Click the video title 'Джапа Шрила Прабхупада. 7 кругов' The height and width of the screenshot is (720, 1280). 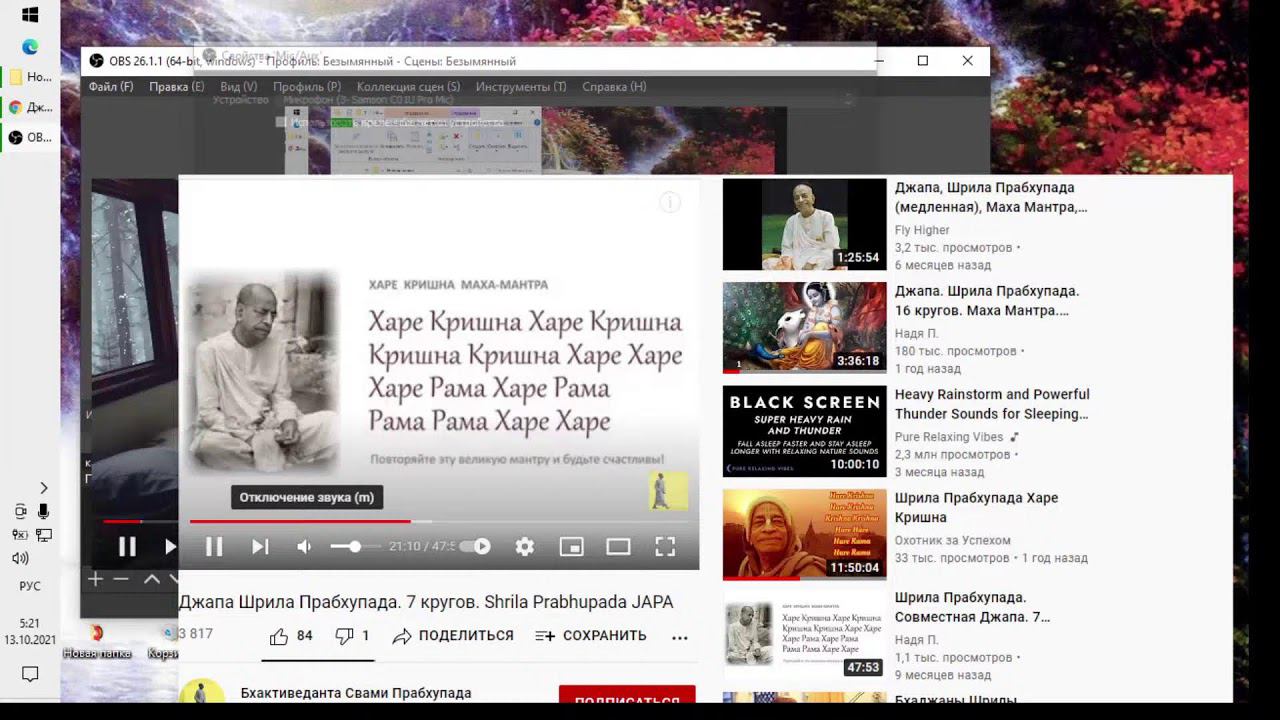[x=426, y=602]
